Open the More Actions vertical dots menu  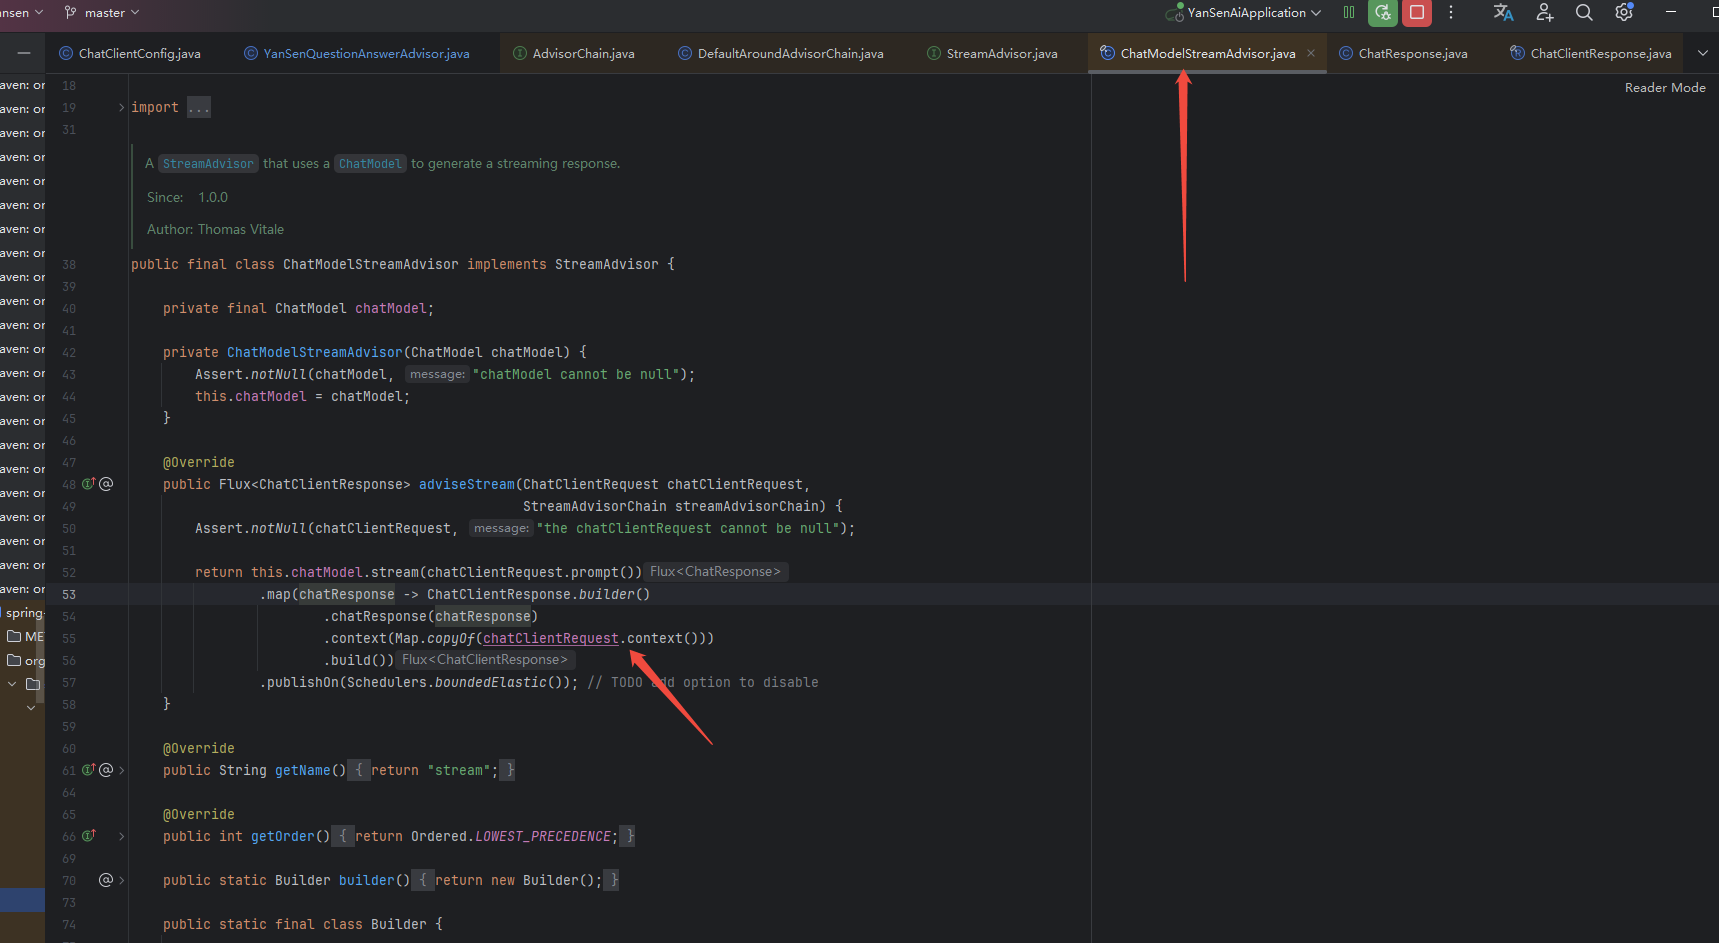tap(1451, 13)
